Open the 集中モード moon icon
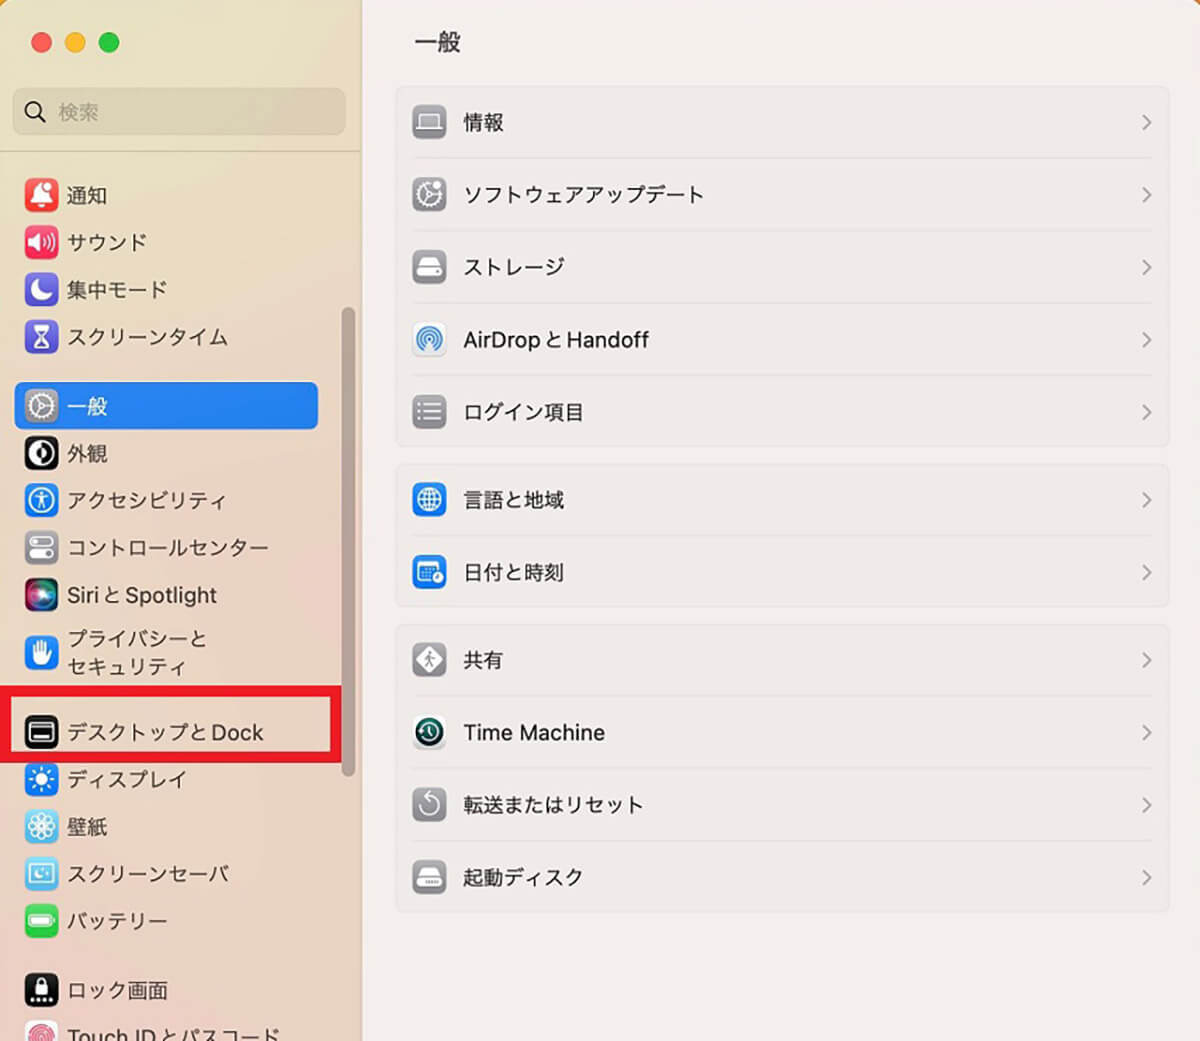Image resolution: width=1200 pixels, height=1041 pixels. click(x=41, y=290)
